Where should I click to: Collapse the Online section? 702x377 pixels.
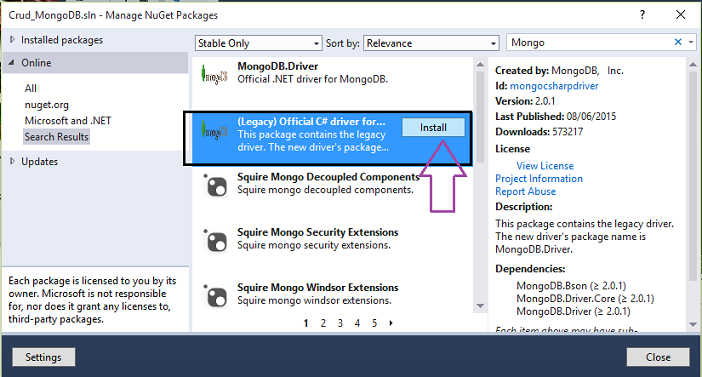(12, 63)
